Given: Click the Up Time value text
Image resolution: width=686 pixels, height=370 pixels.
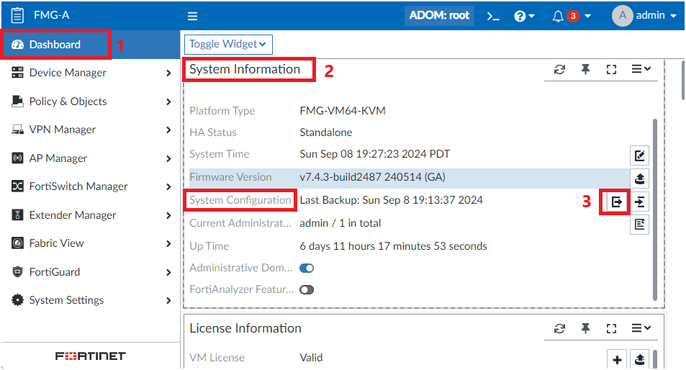Looking at the screenshot, I should tap(393, 246).
